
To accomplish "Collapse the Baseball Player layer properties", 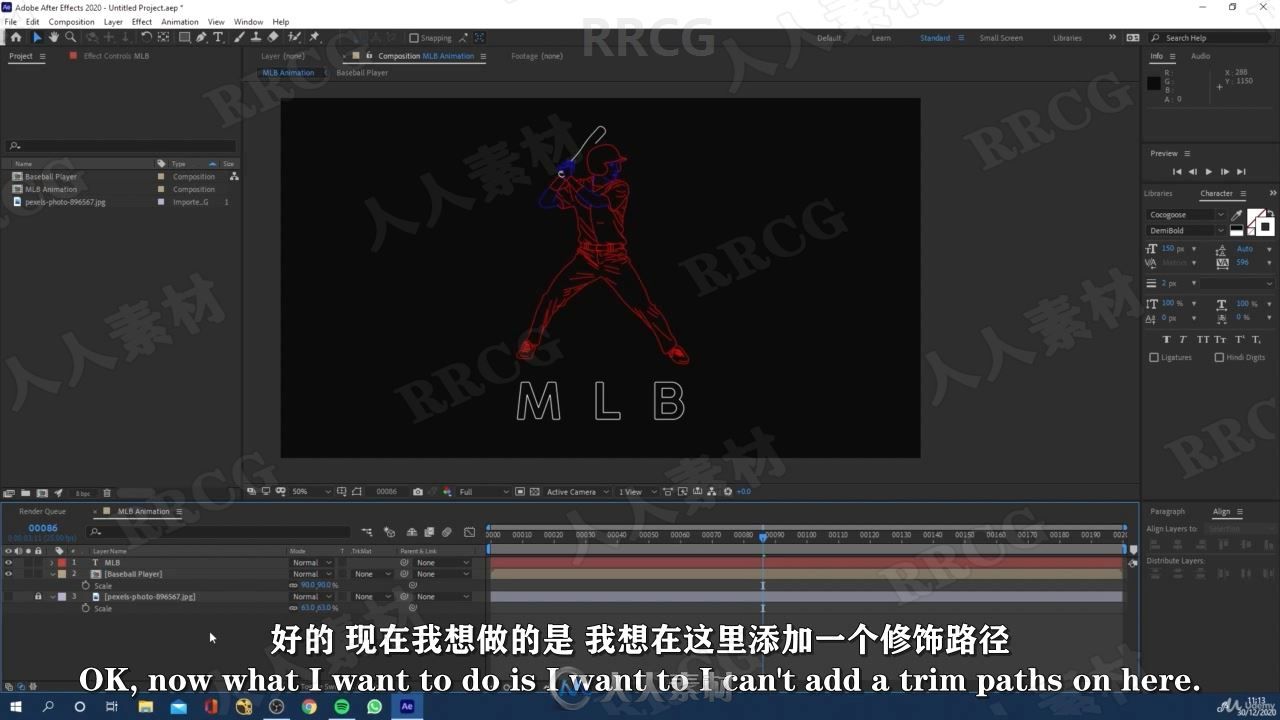I will pos(52,574).
